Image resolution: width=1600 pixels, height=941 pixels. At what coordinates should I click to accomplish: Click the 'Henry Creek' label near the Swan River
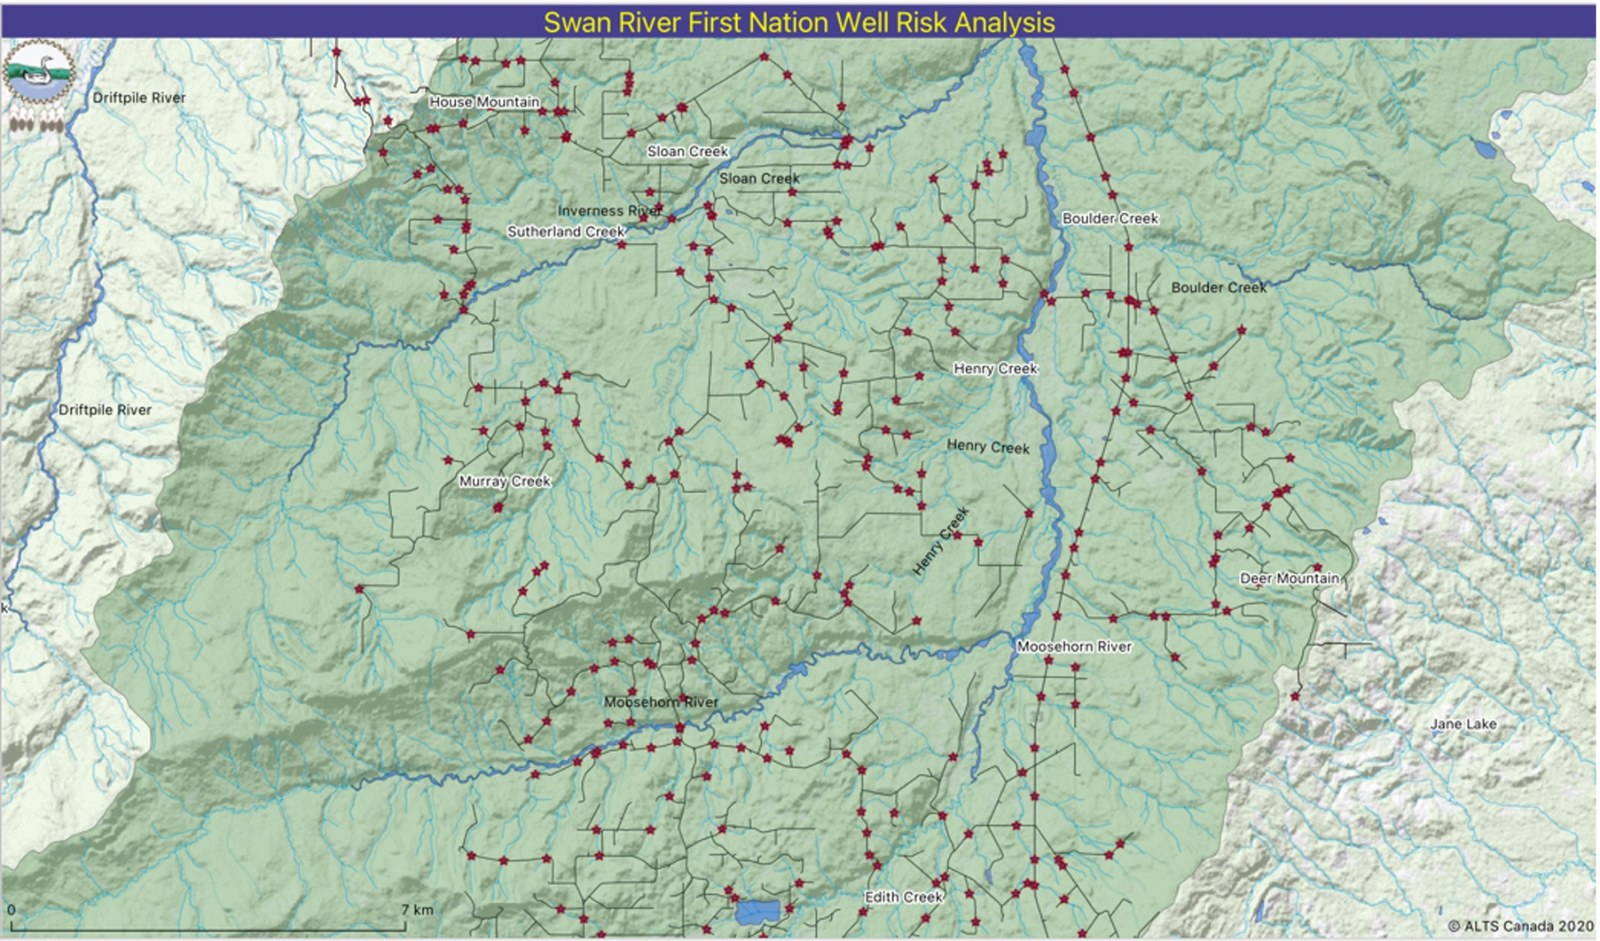tap(996, 369)
